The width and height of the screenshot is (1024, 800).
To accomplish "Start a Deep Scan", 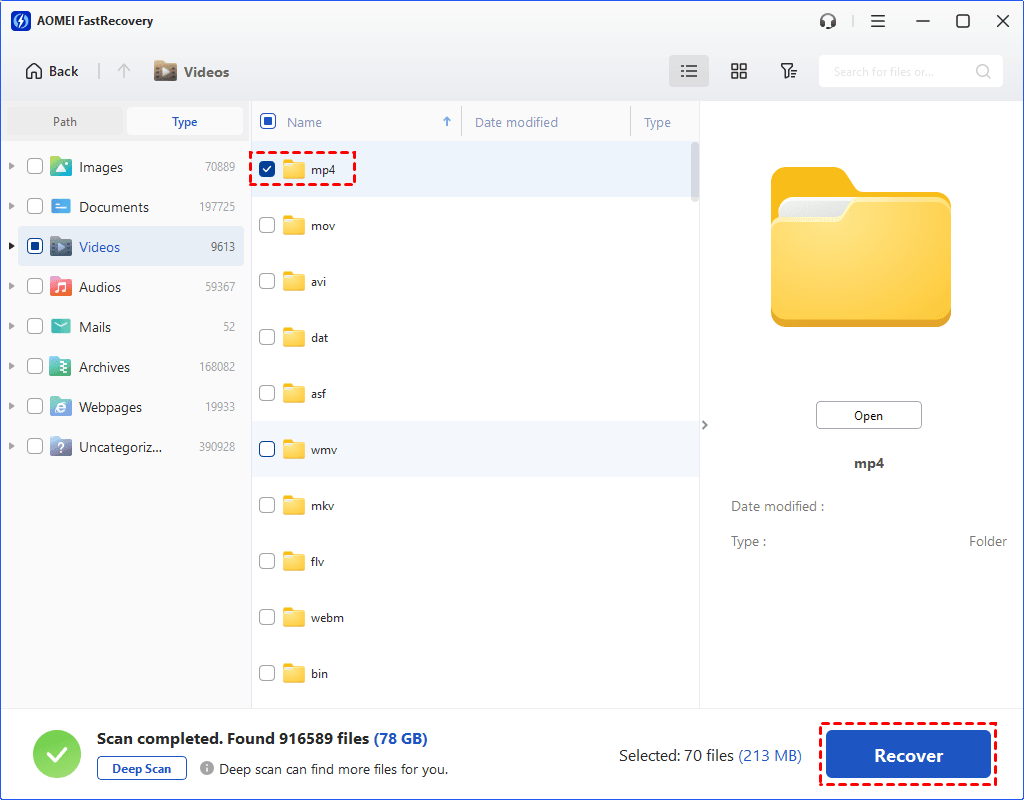I will [141, 769].
